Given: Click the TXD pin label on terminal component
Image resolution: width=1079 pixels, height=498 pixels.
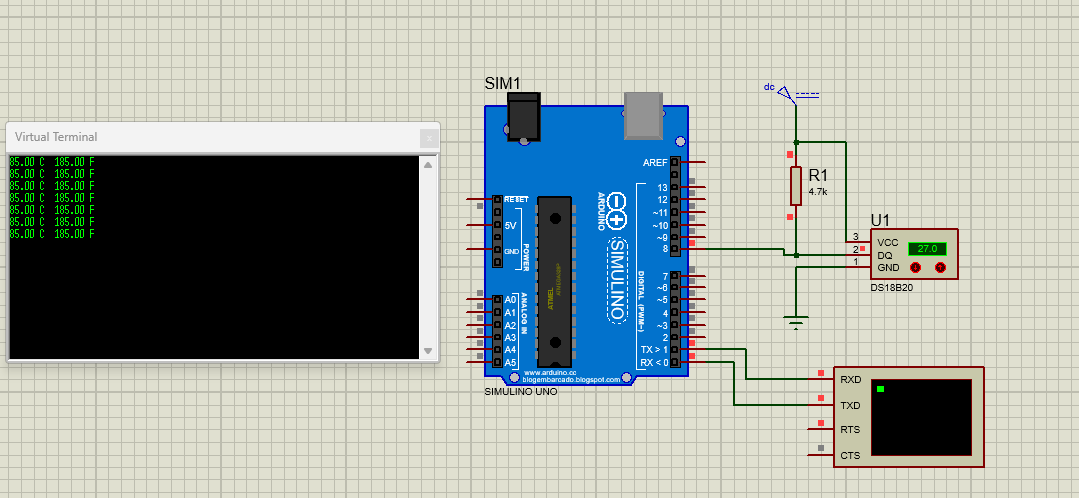Looking at the screenshot, I should click(x=851, y=406).
